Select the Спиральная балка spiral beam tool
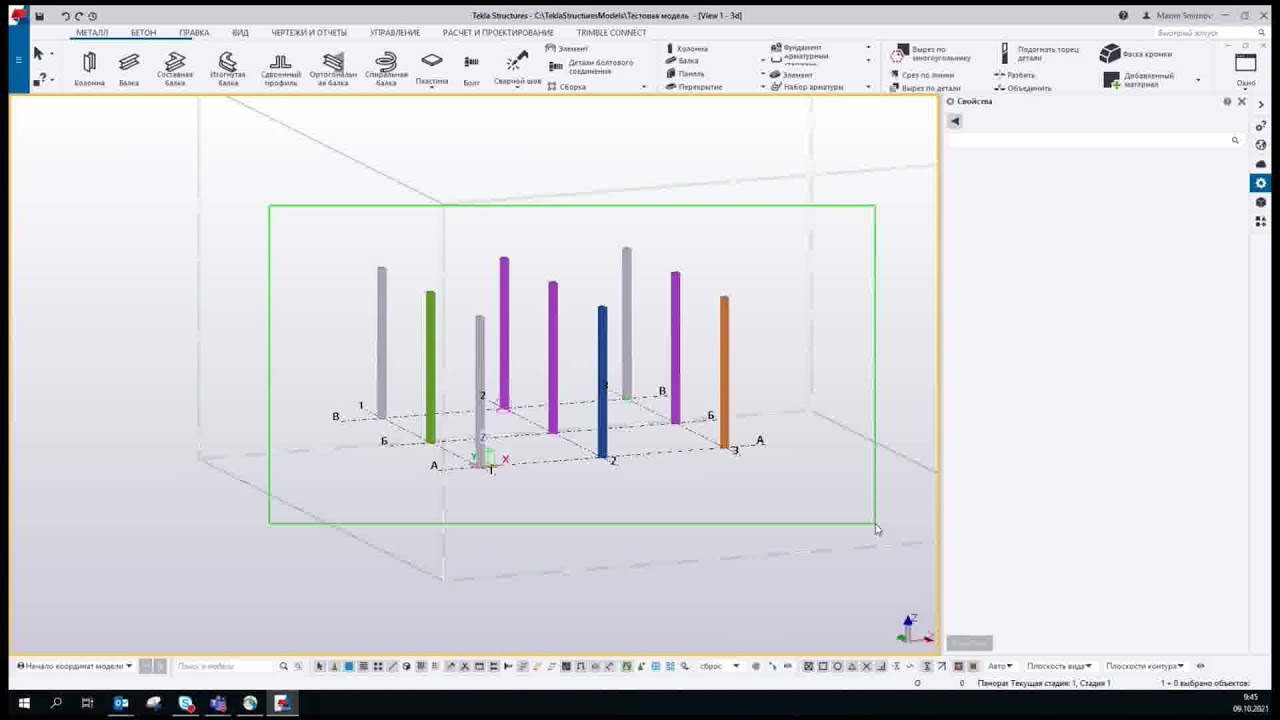This screenshot has width=1280, height=720. click(386, 69)
